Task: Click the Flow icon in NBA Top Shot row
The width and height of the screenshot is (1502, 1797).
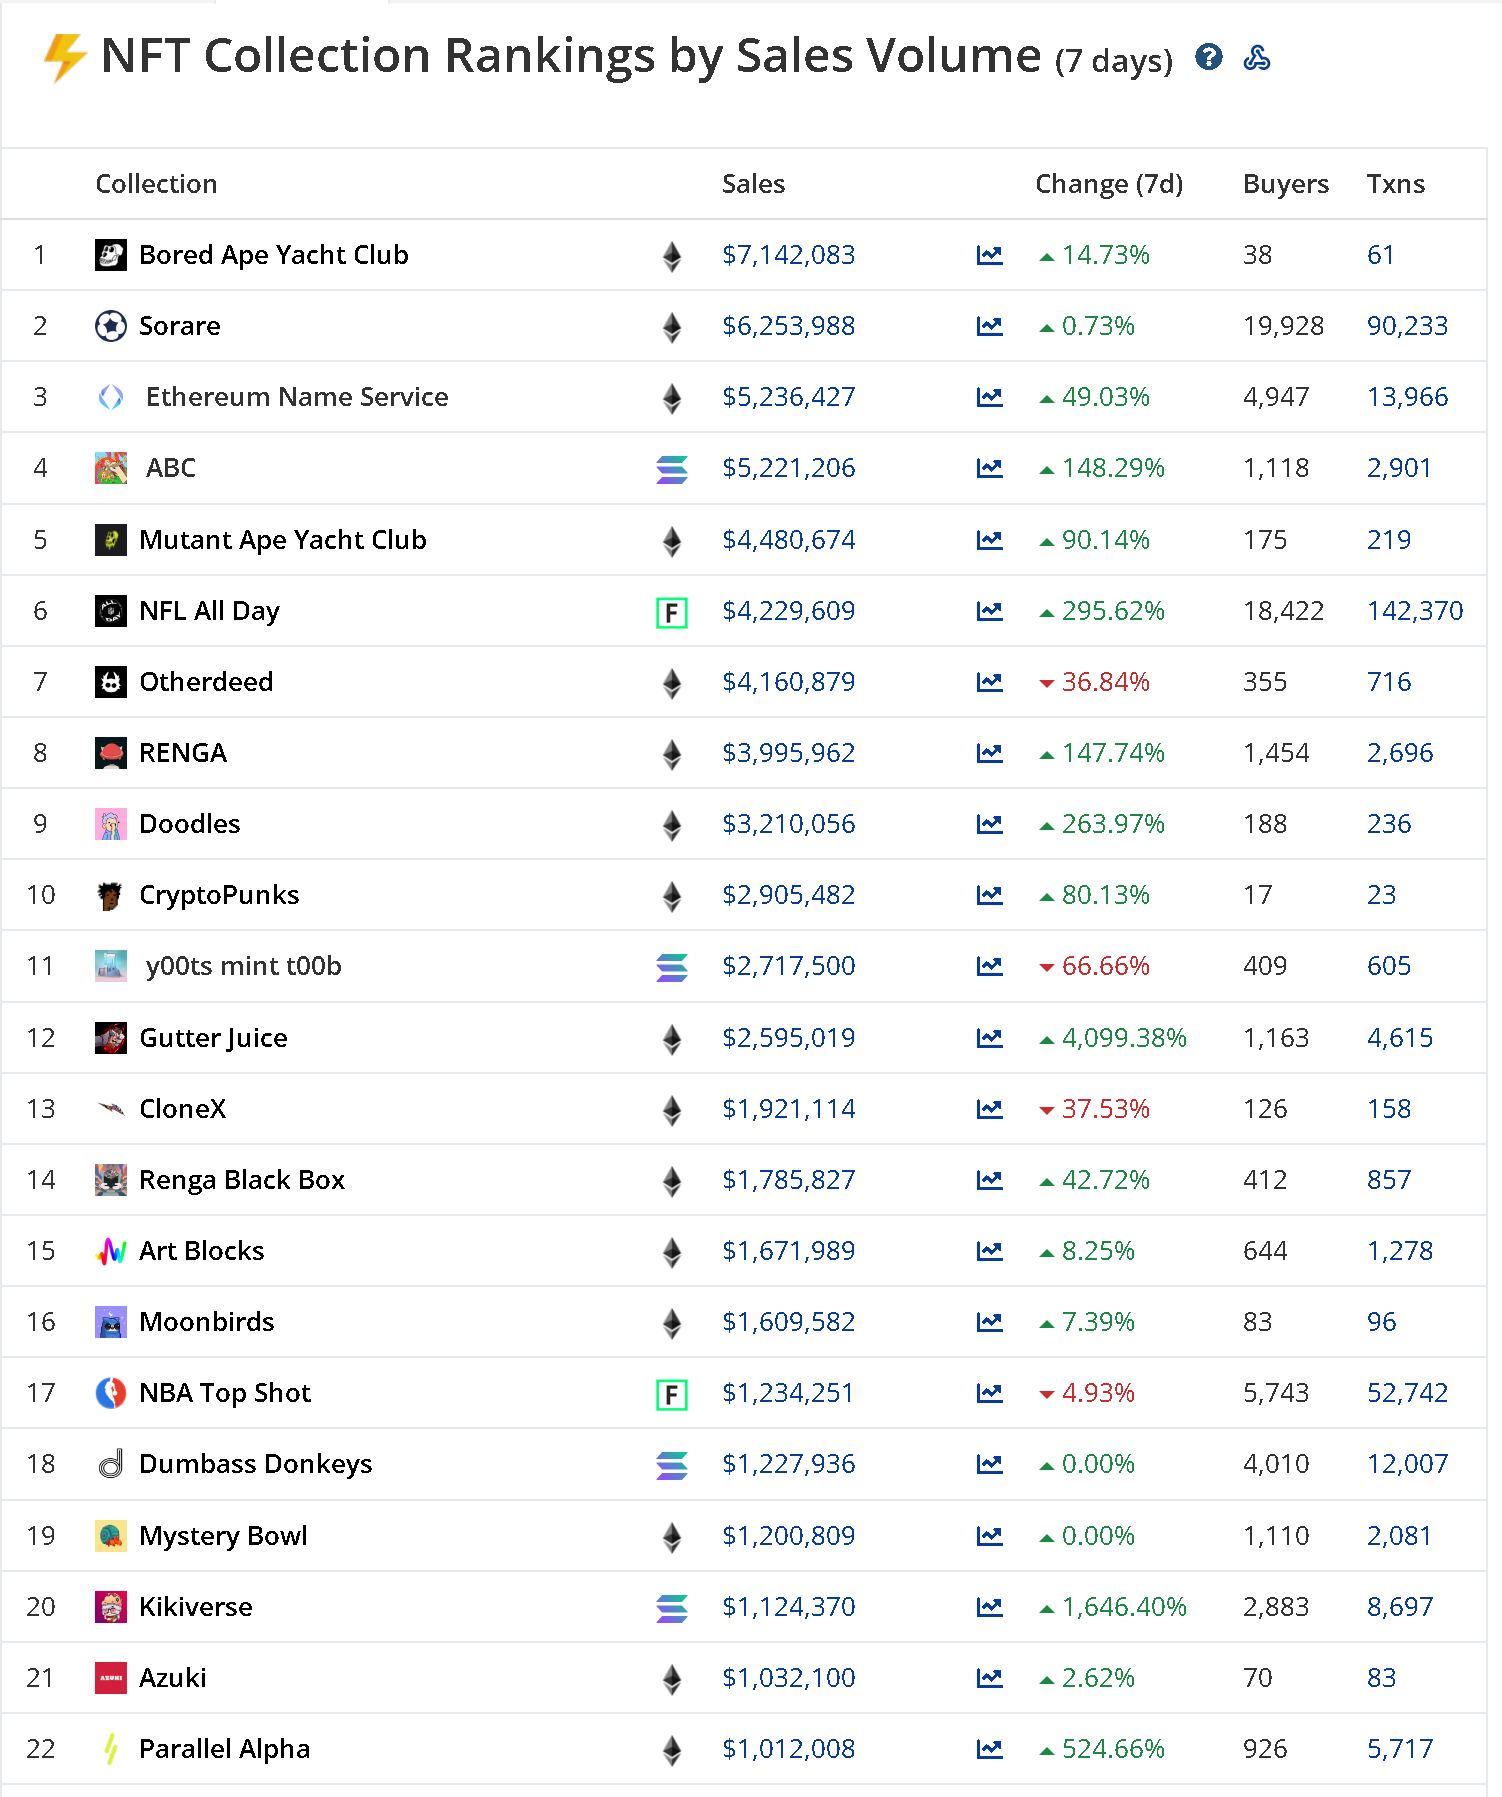Action: click(671, 1394)
